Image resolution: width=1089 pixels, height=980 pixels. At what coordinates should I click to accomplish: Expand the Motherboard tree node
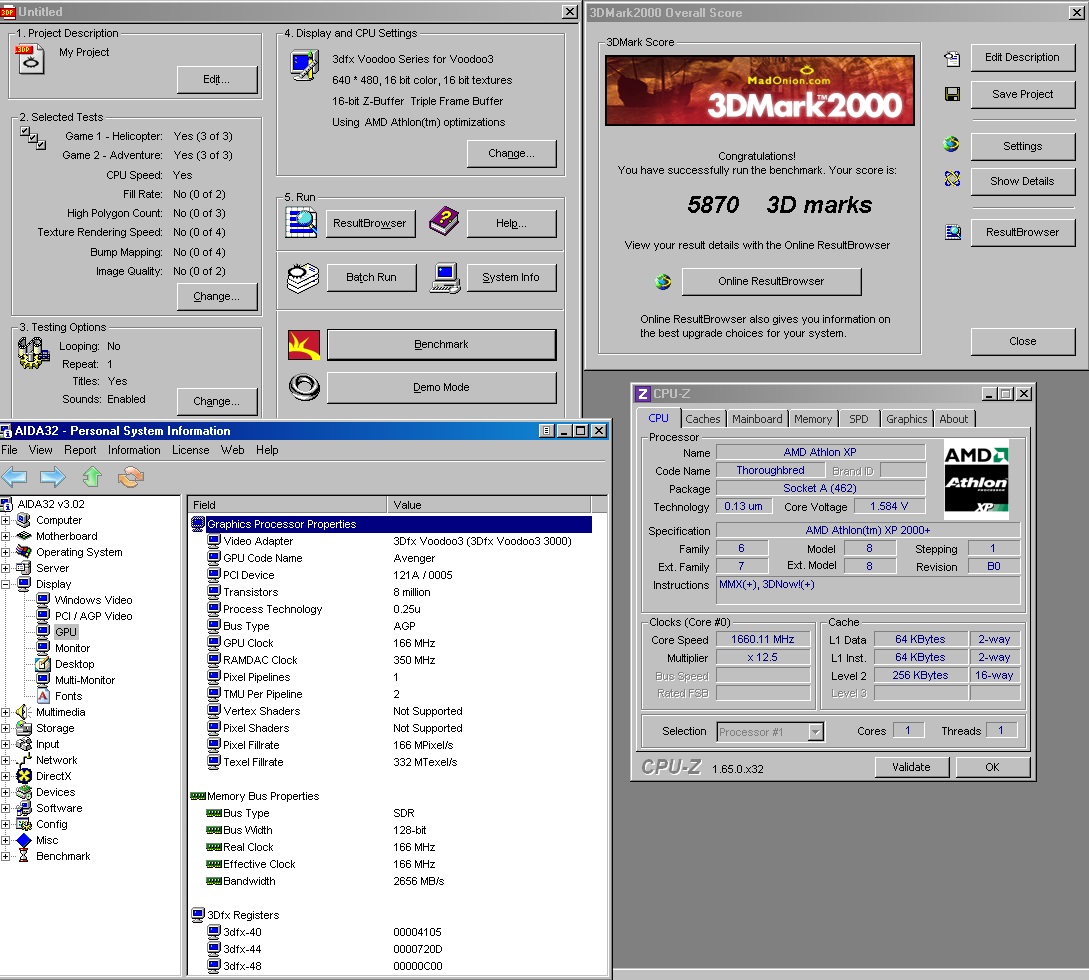tap(6, 536)
